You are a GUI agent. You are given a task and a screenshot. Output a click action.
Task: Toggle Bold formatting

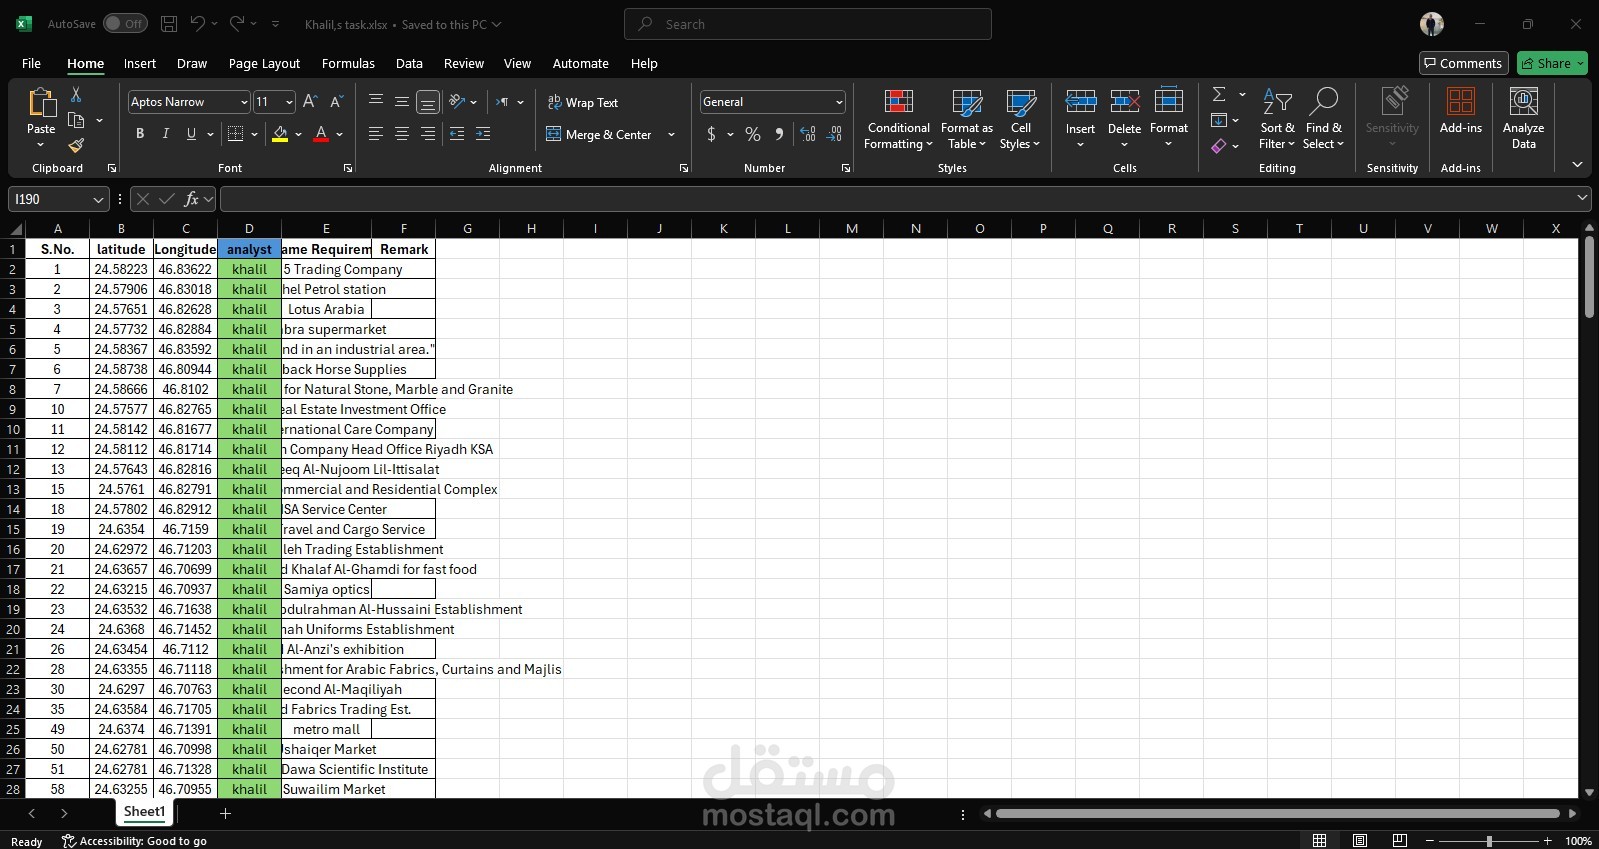click(x=140, y=134)
